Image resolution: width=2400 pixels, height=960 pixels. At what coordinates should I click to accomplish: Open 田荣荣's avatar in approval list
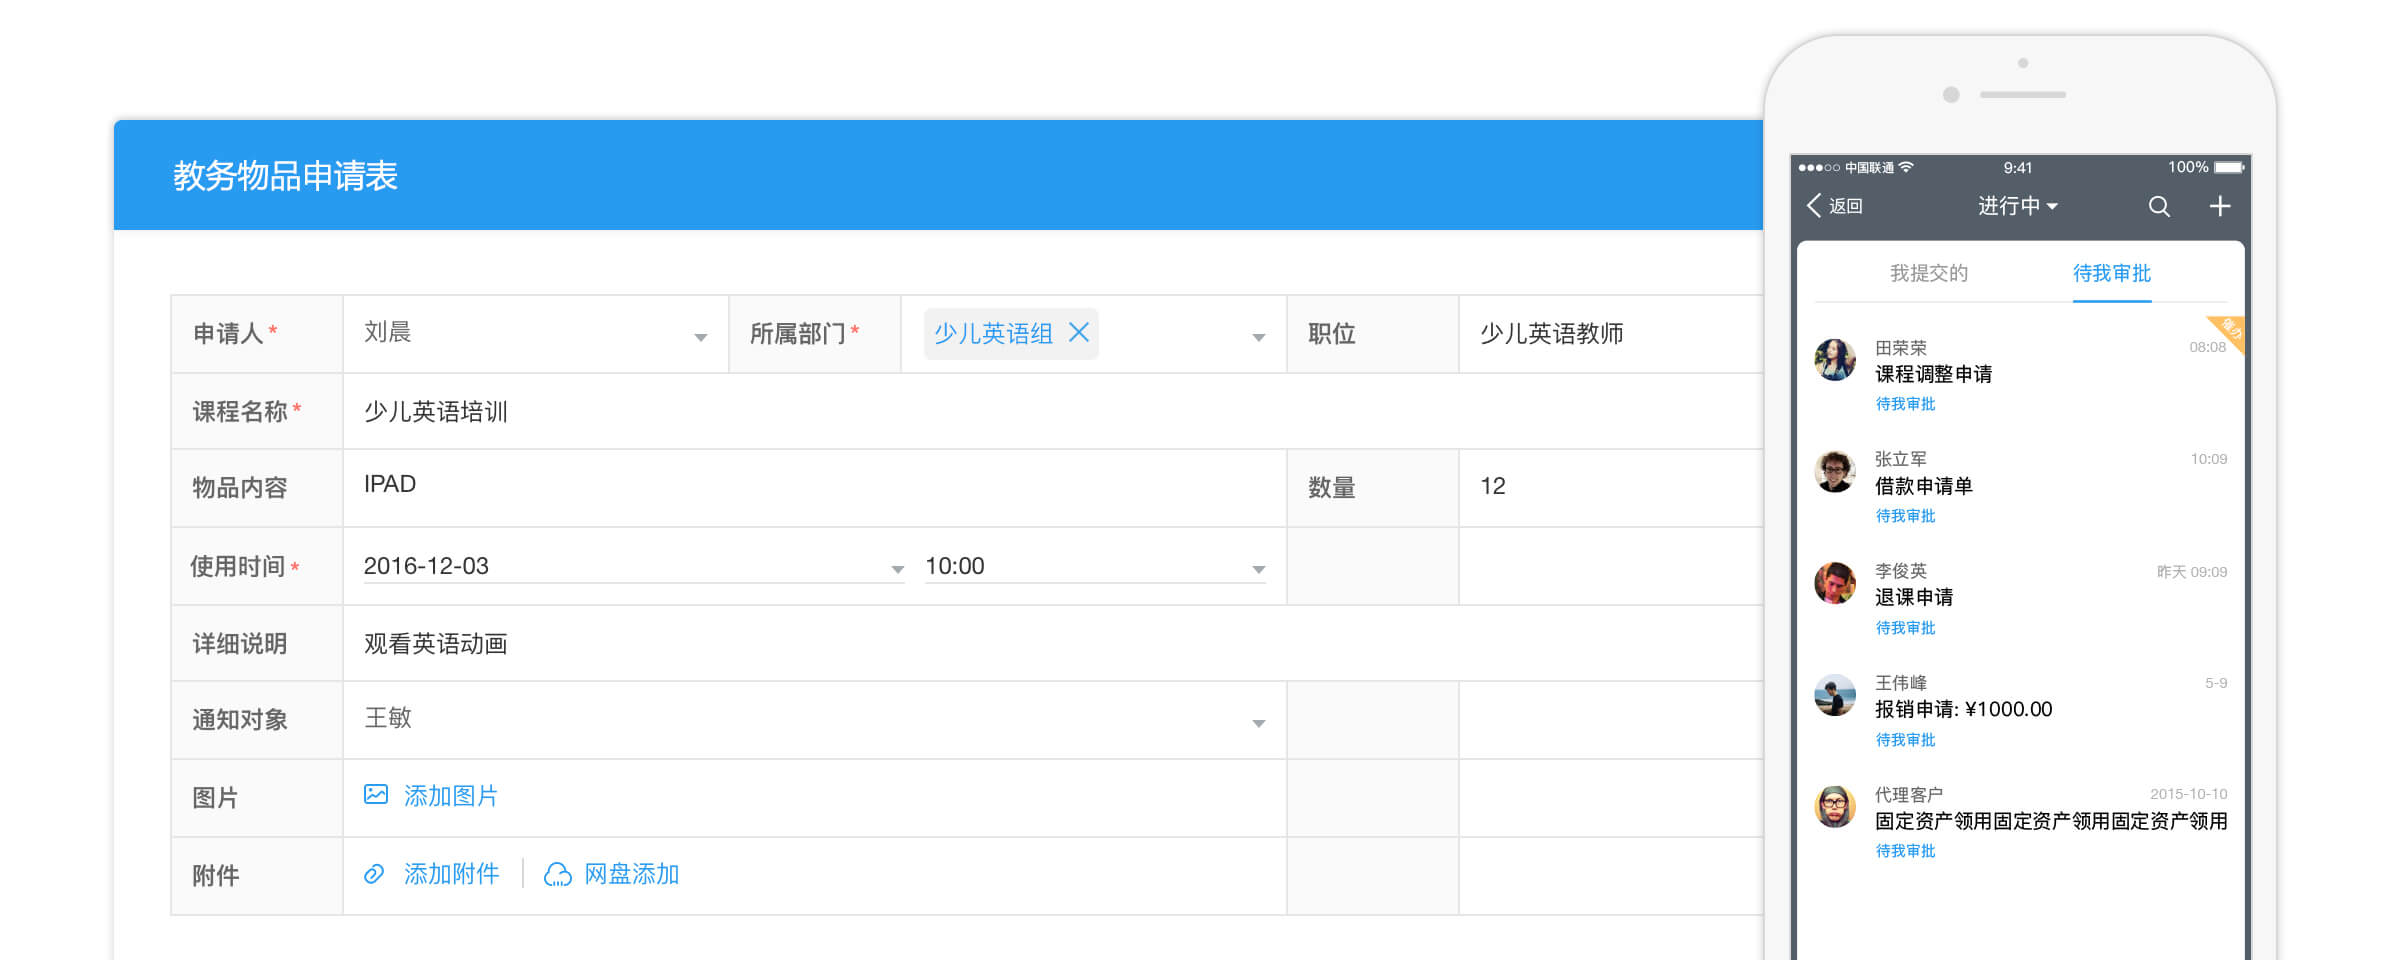1835,360
